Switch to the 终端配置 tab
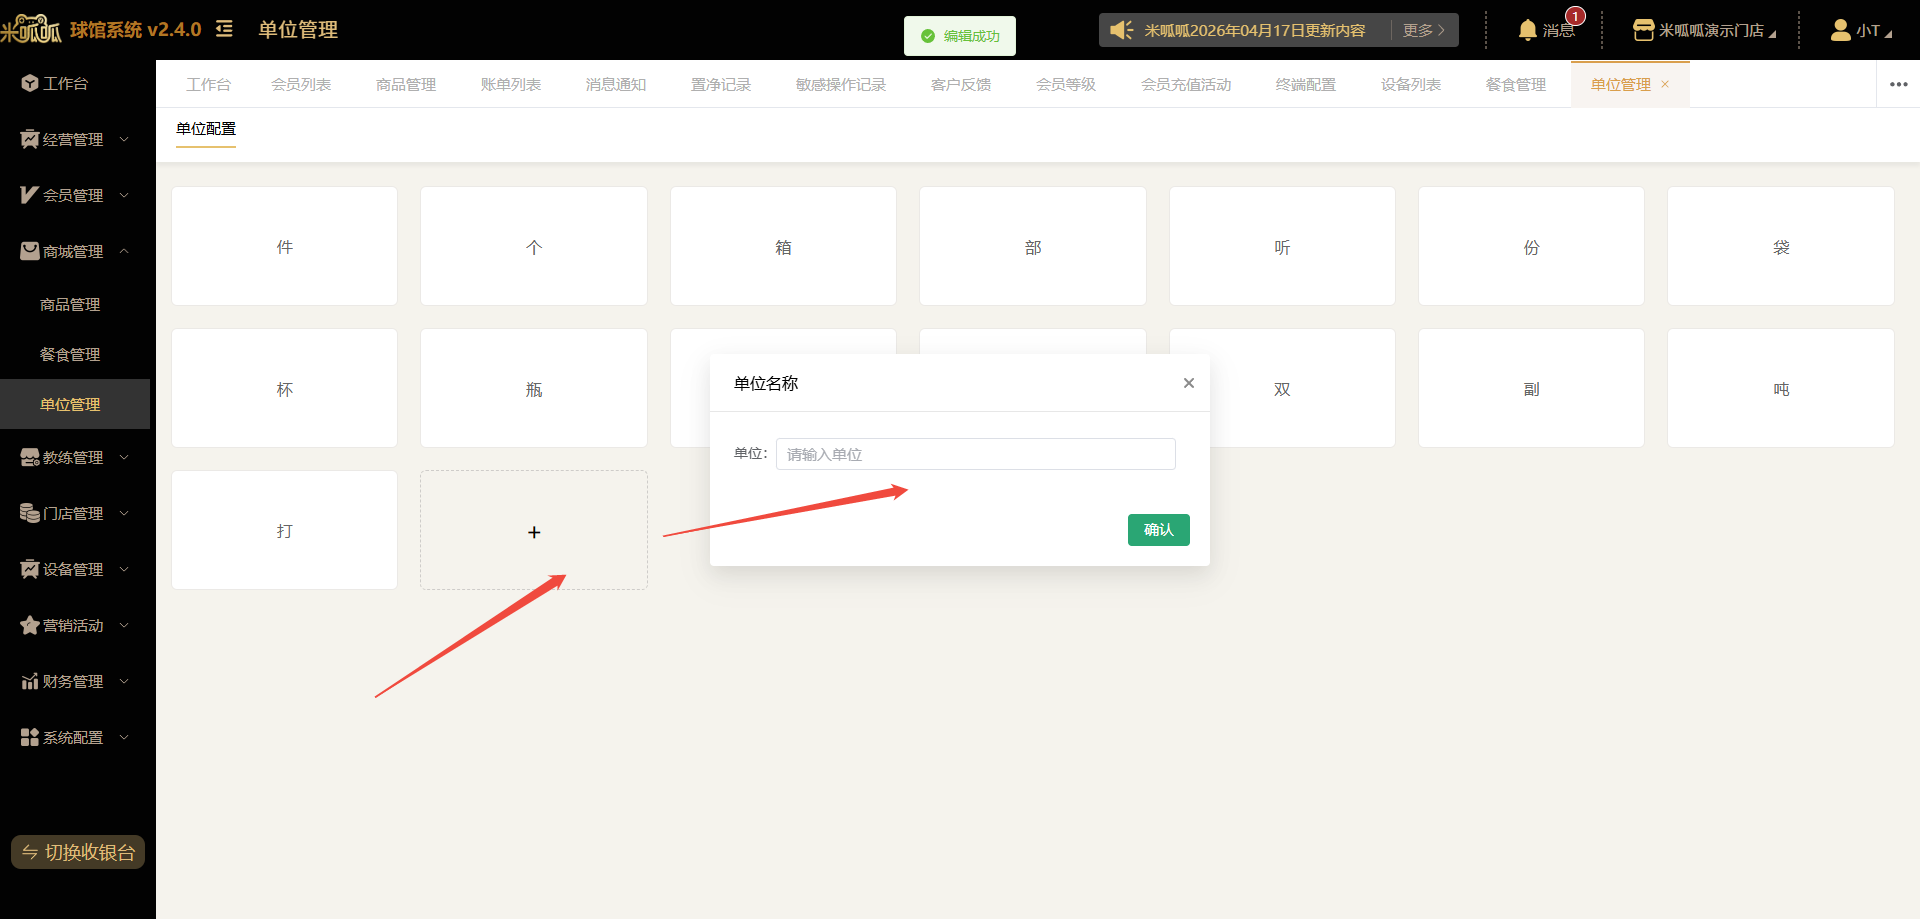The width and height of the screenshot is (1920, 919). pos(1306,85)
